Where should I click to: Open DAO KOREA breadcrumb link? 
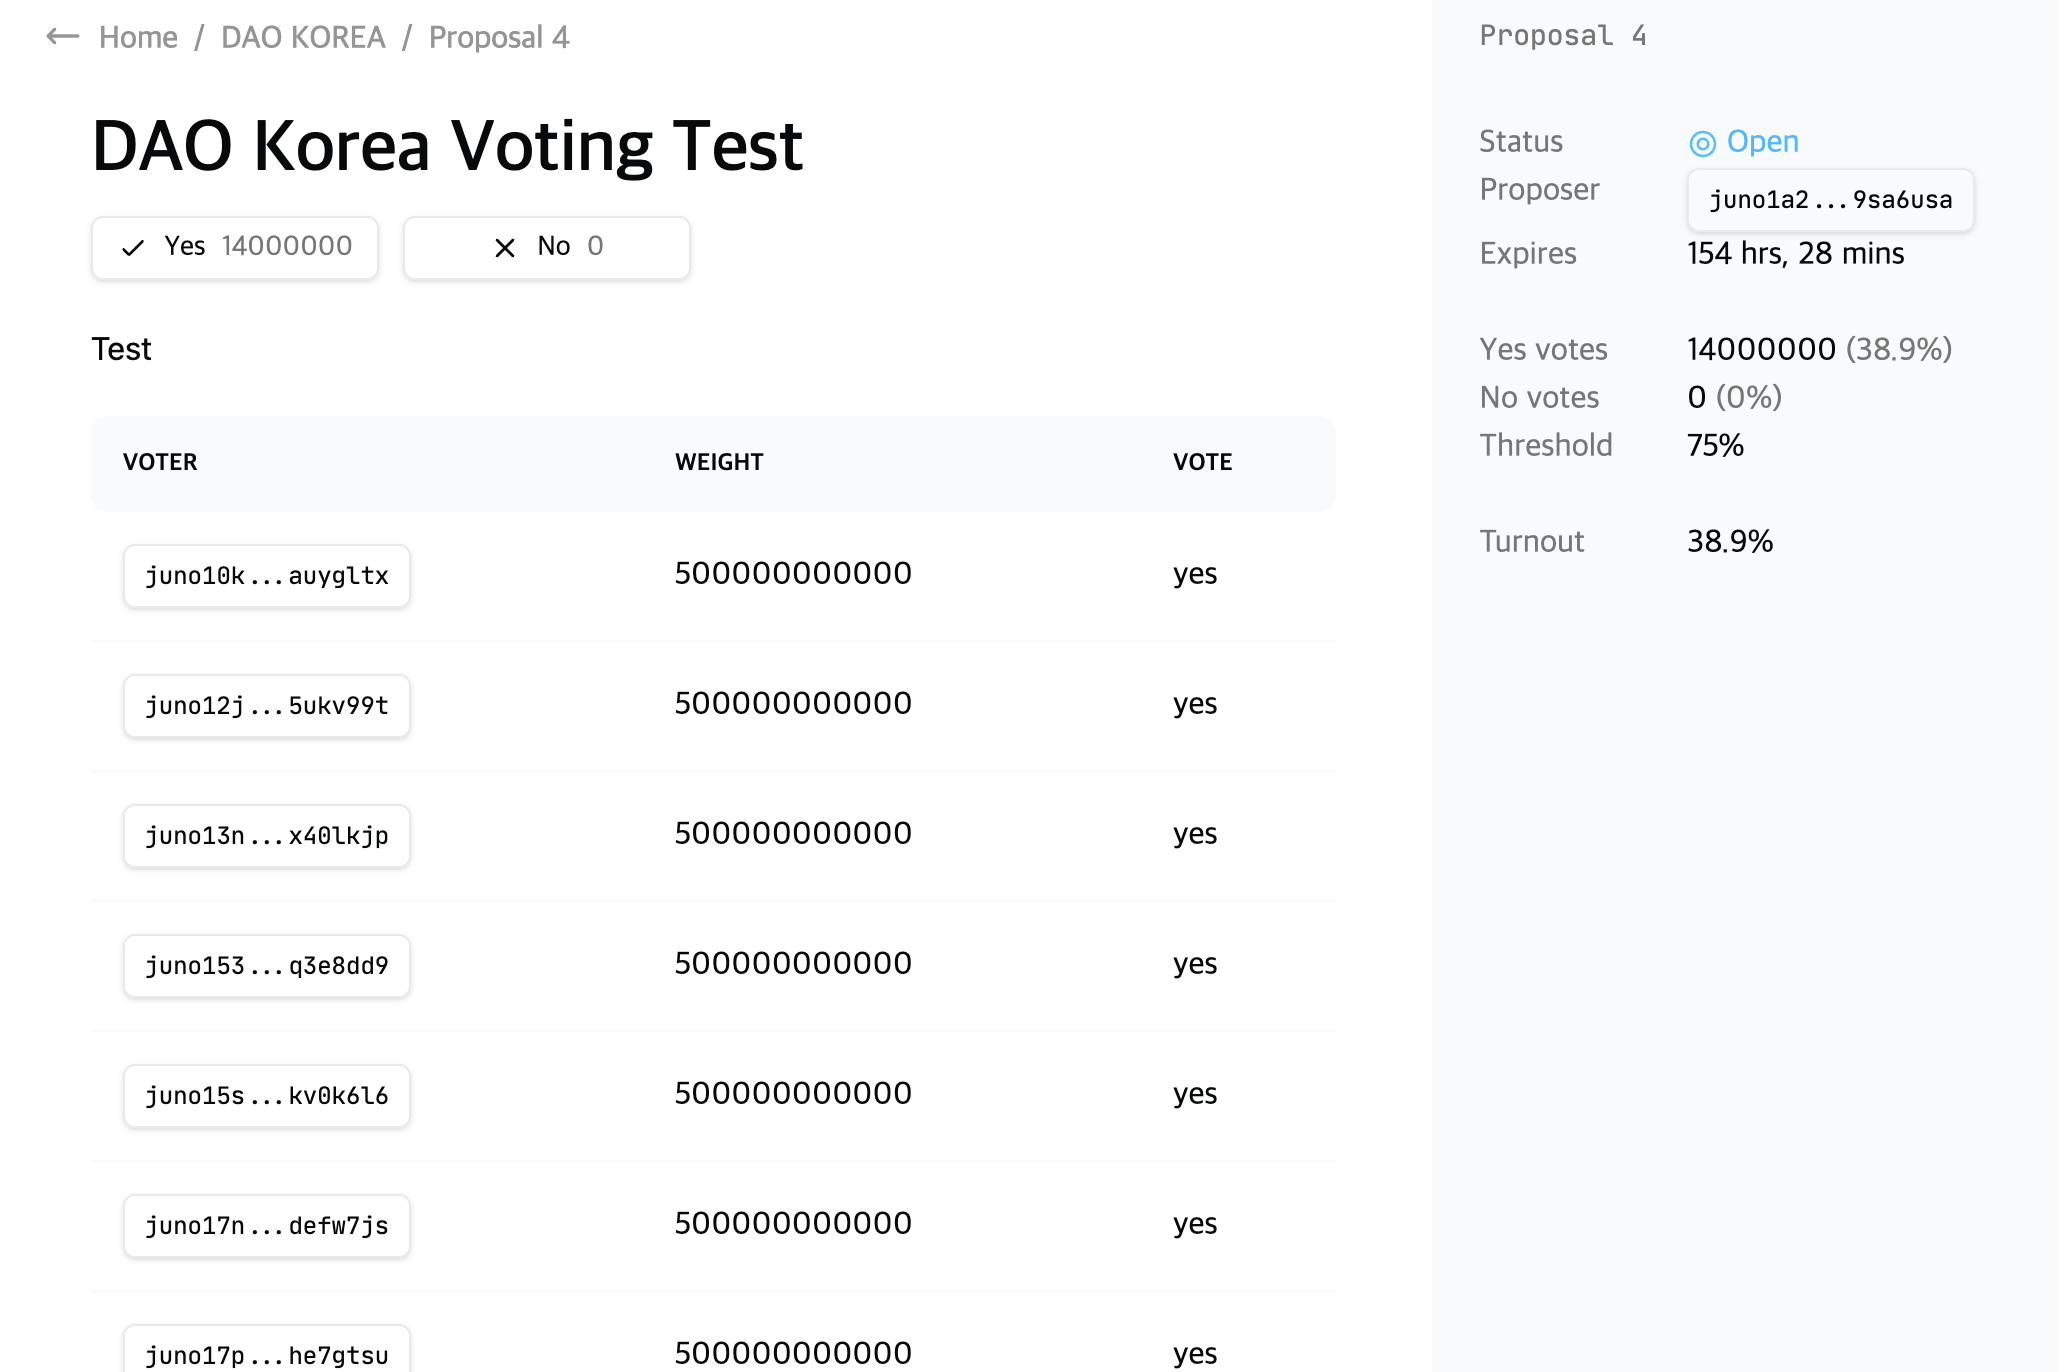303,37
